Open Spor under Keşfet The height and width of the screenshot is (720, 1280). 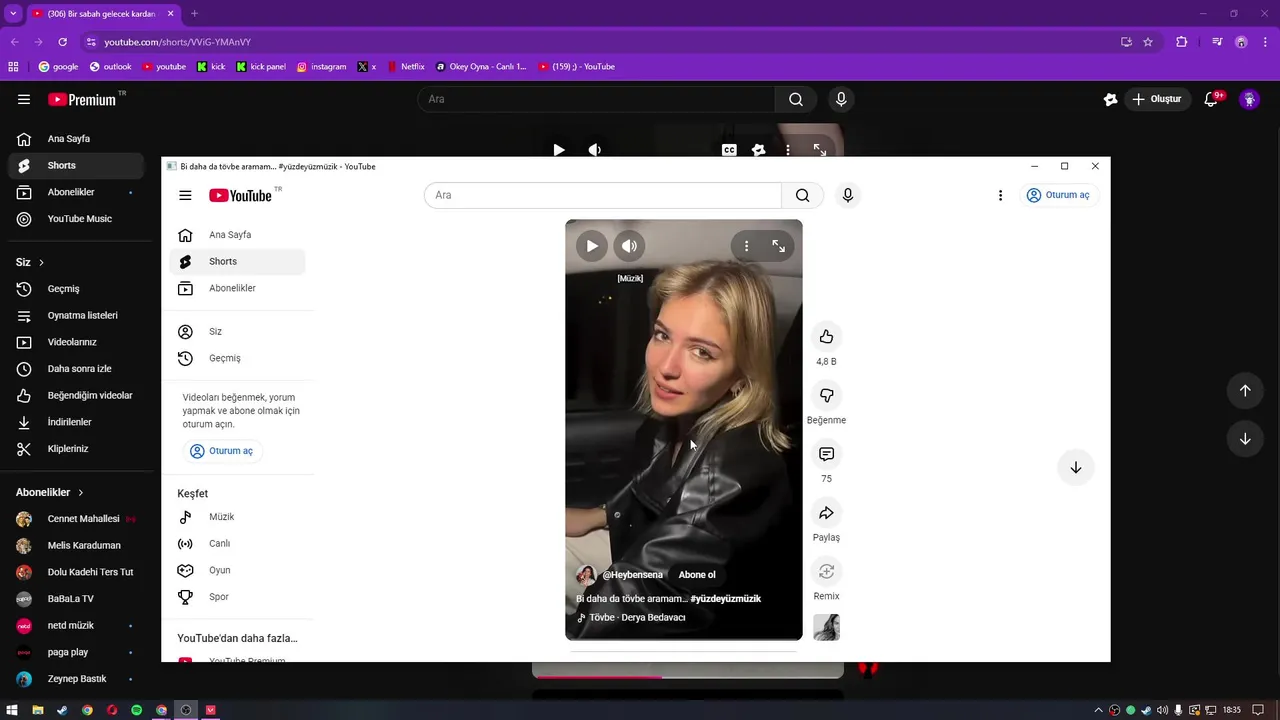pyautogui.click(x=237, y=597)
